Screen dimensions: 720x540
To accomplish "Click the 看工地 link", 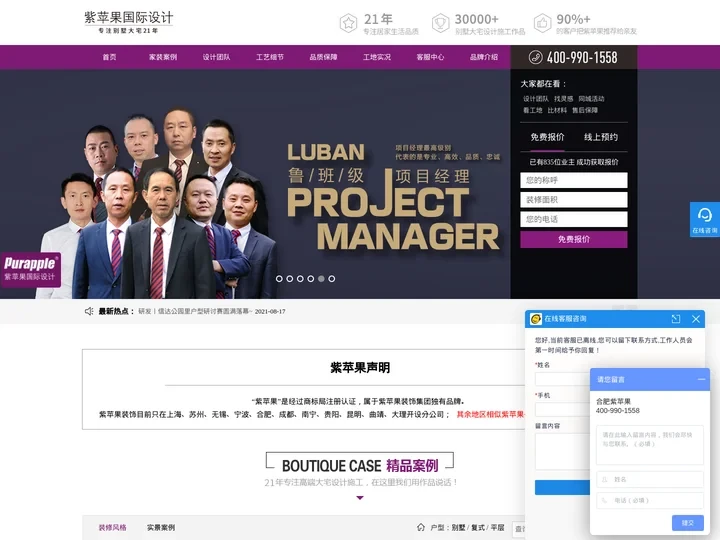I will (x=533, y=110).
